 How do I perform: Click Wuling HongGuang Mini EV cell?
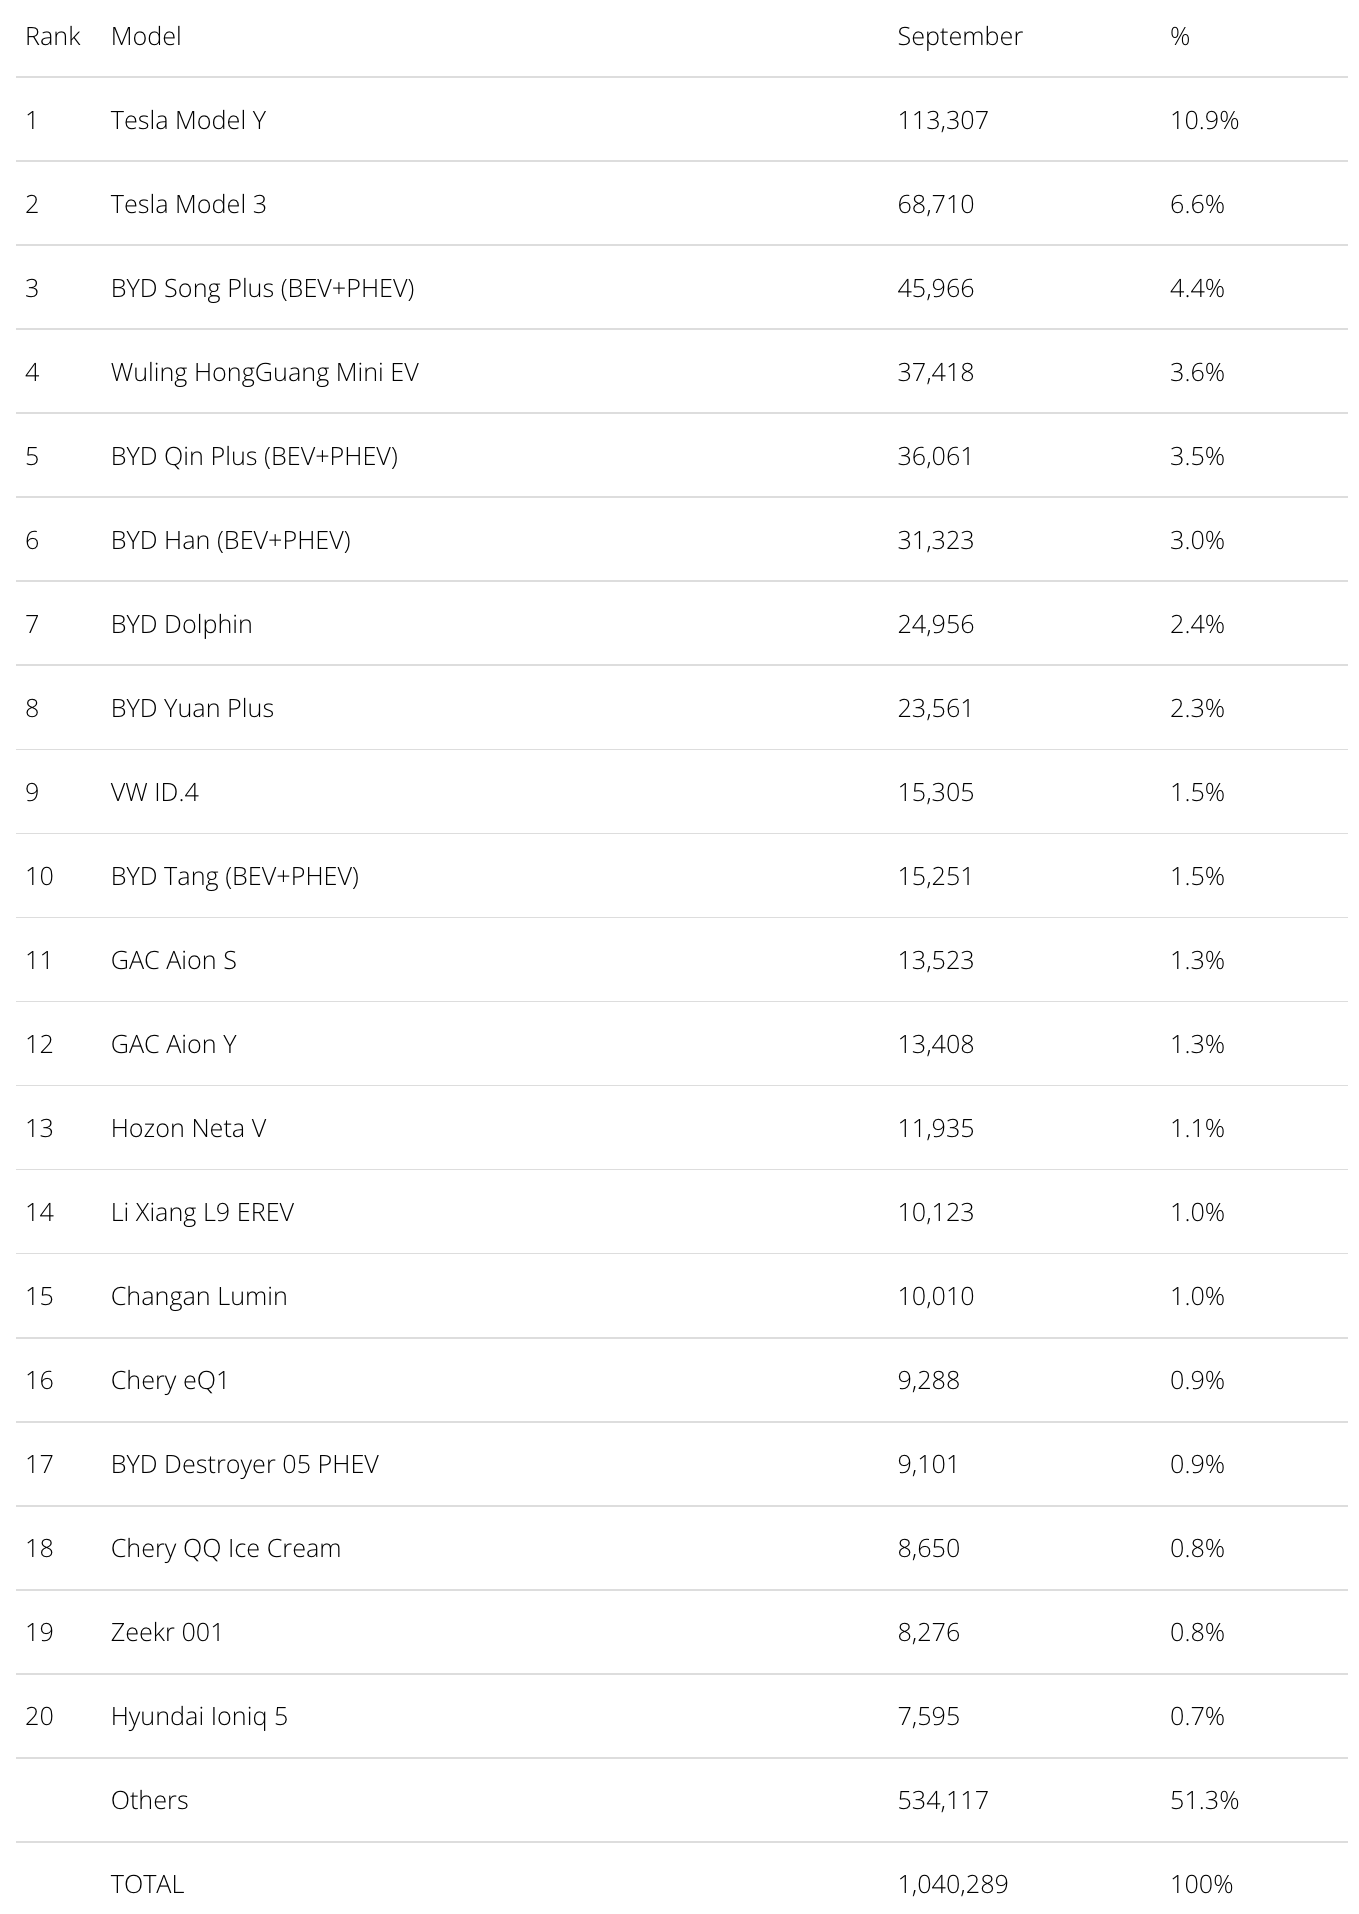pyautogui.click(x=264, y=372)
